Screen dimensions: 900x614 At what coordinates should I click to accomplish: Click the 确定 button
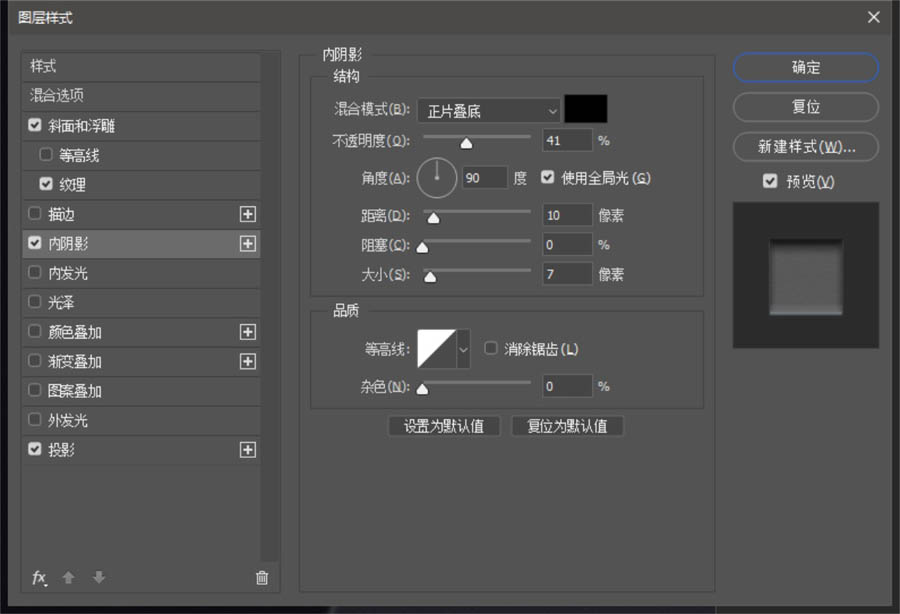pyautogui.click(x=806, y=68)
